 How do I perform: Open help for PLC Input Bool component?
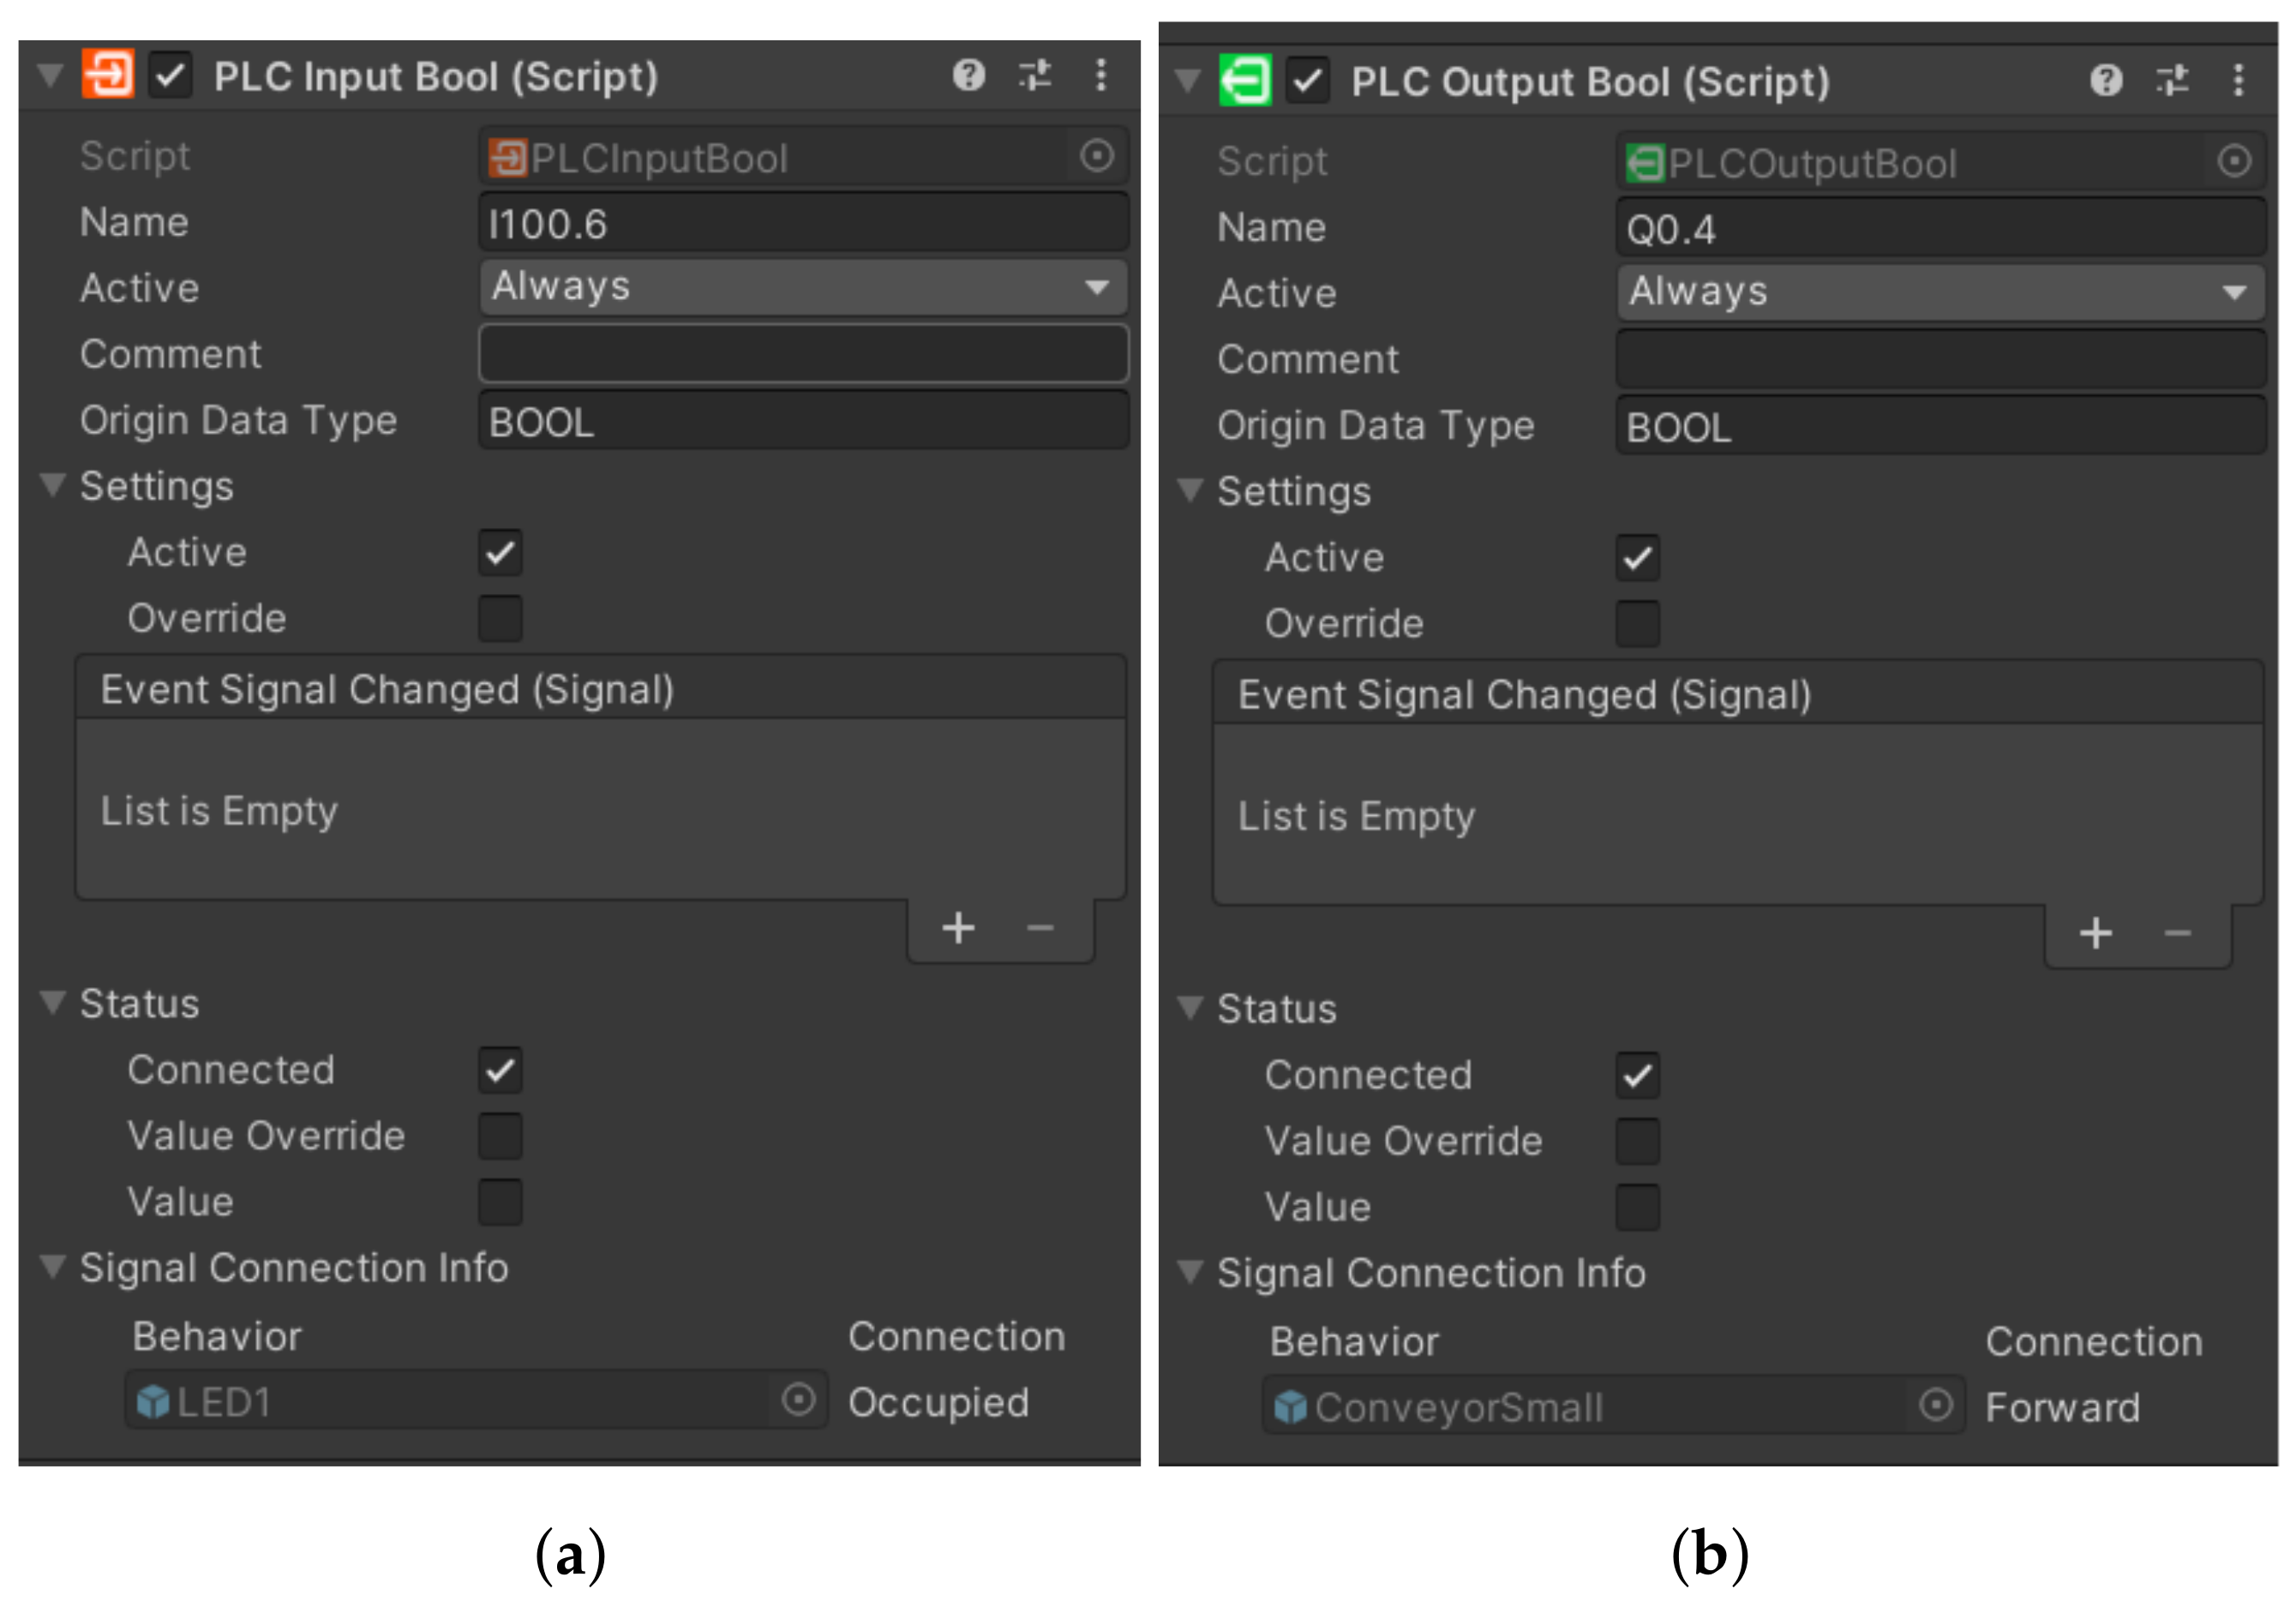[x=968, y=75]
